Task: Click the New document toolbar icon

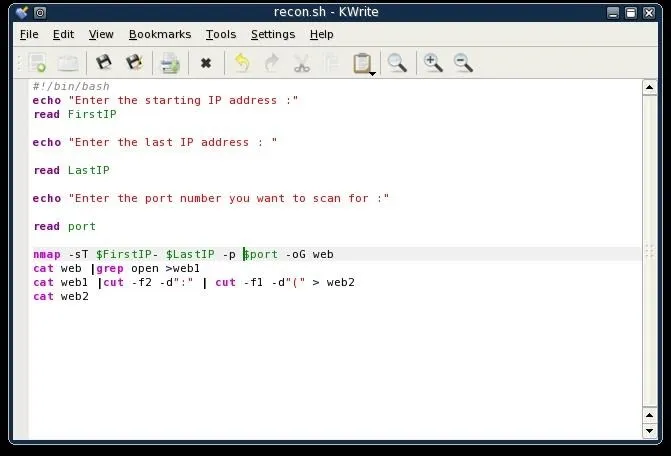Action: point(37,63)
